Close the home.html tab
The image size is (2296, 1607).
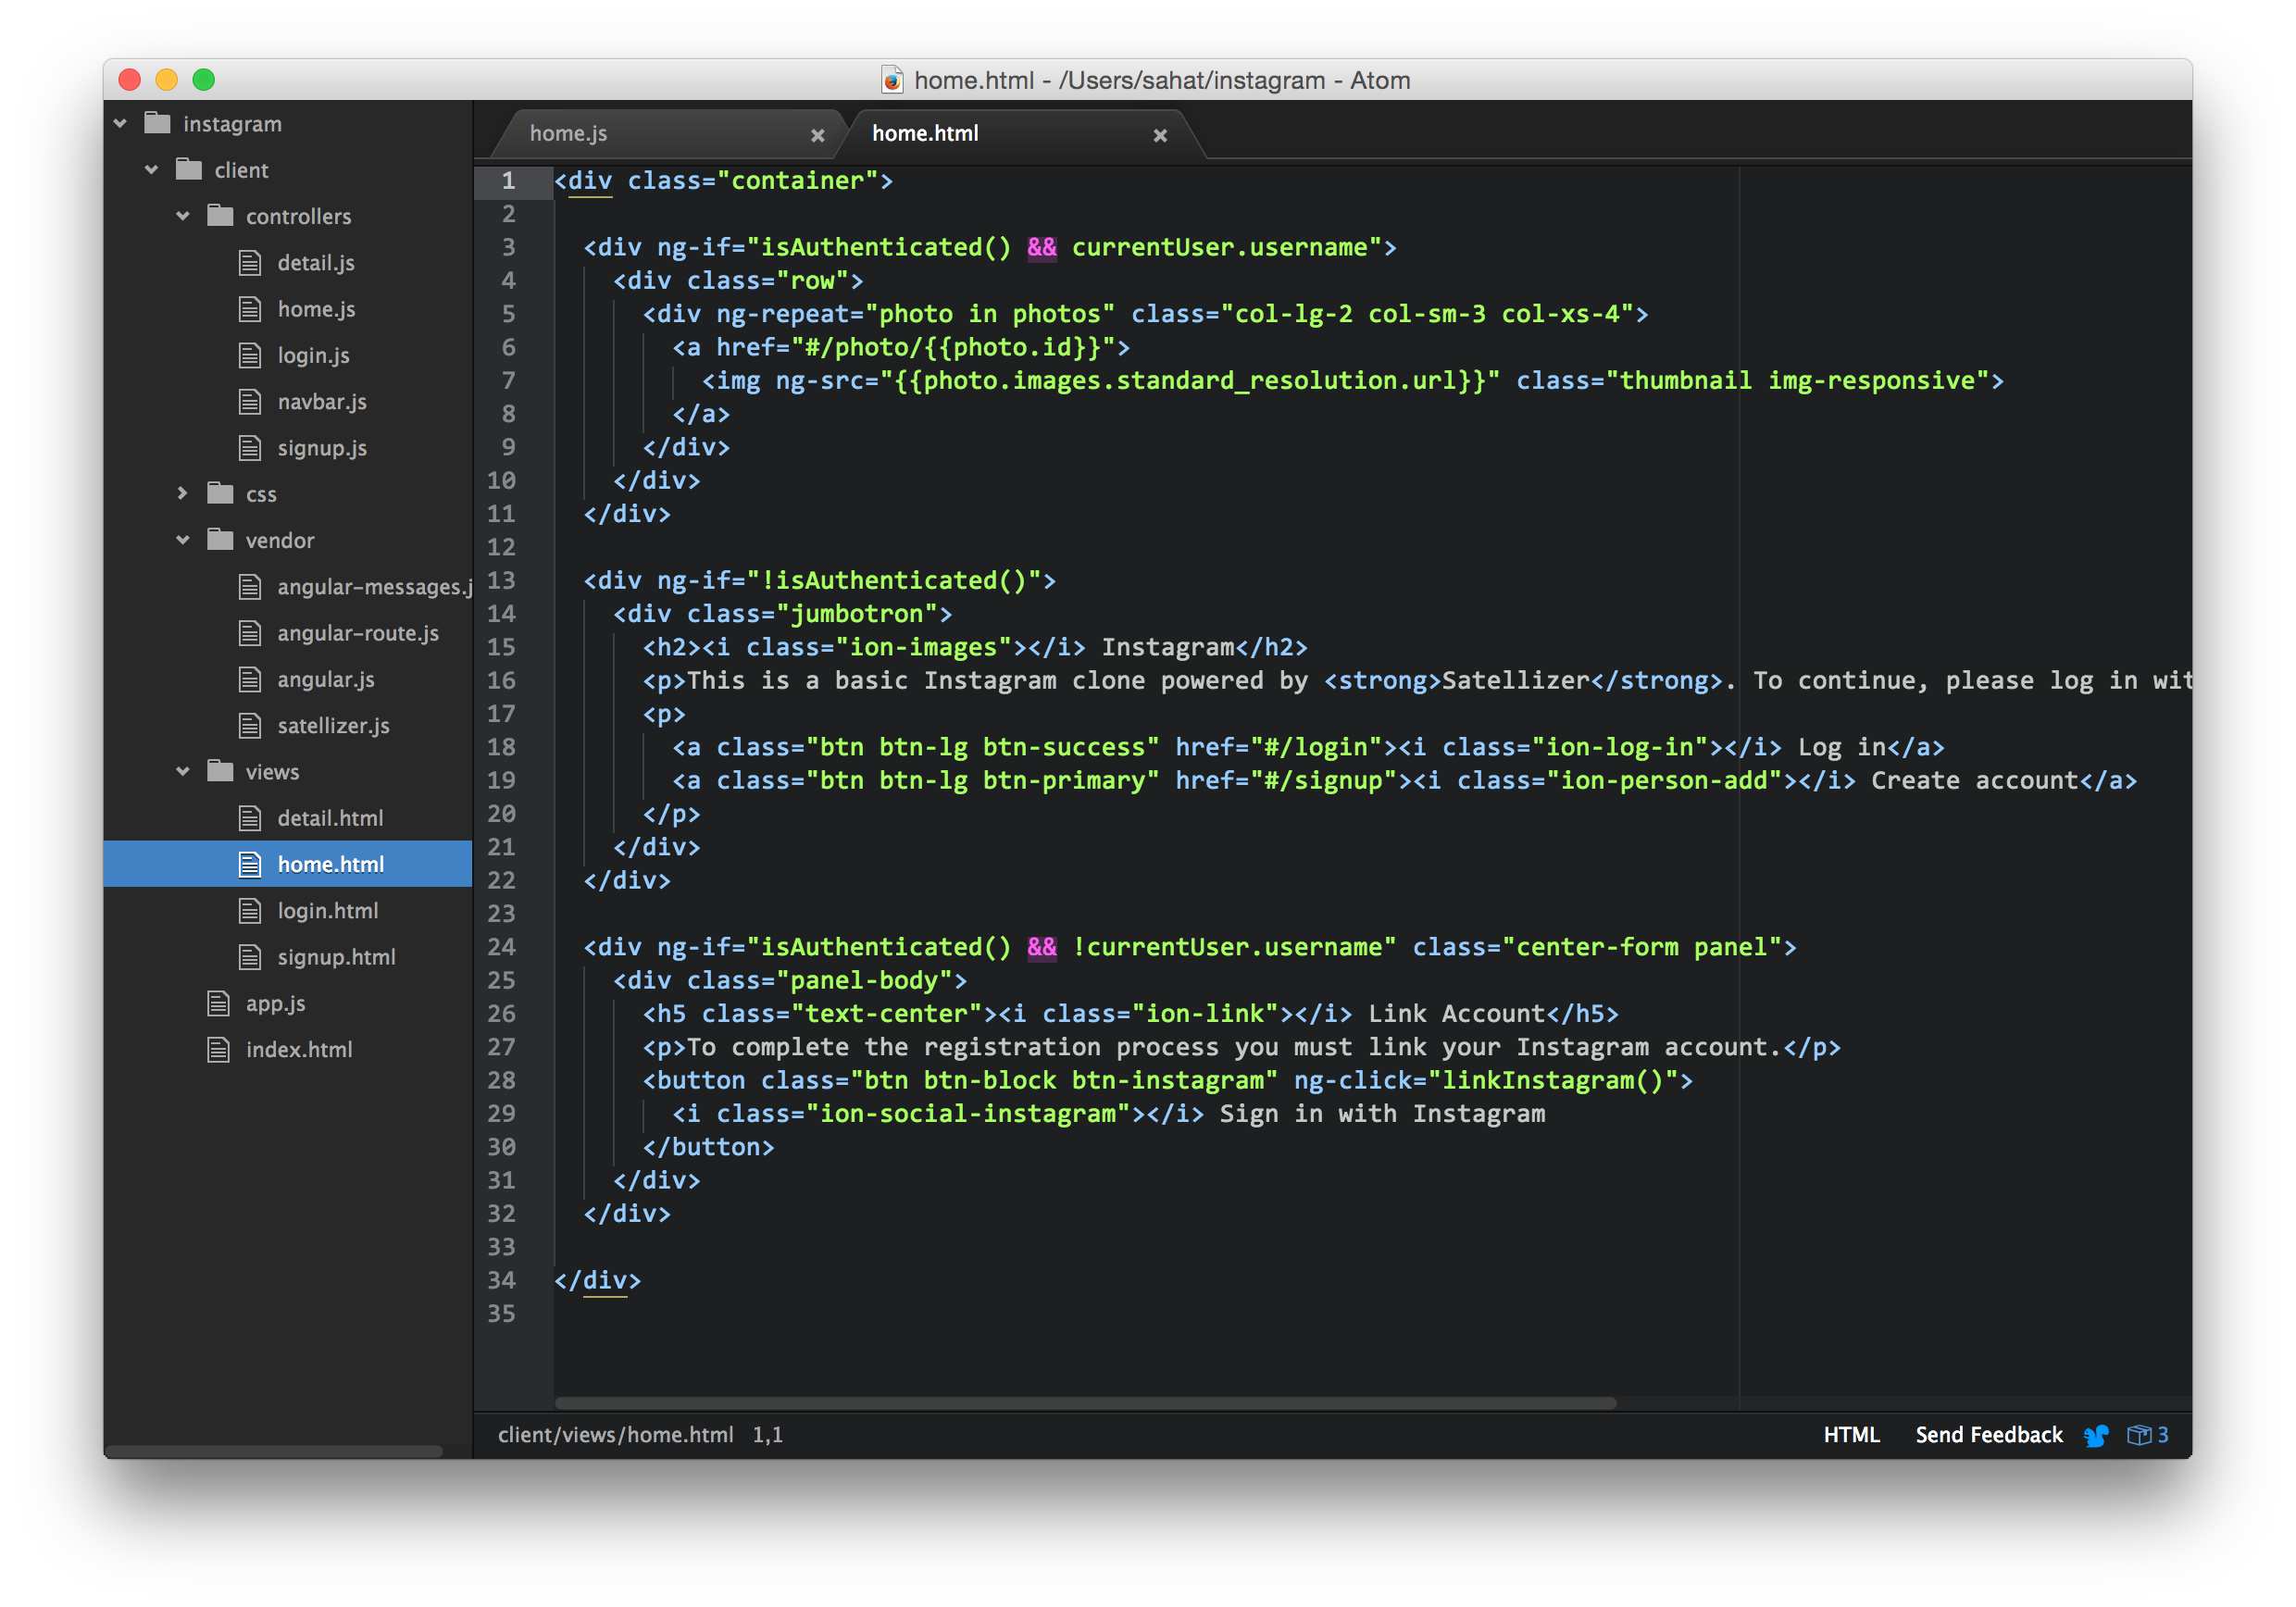click(1160, 135)
